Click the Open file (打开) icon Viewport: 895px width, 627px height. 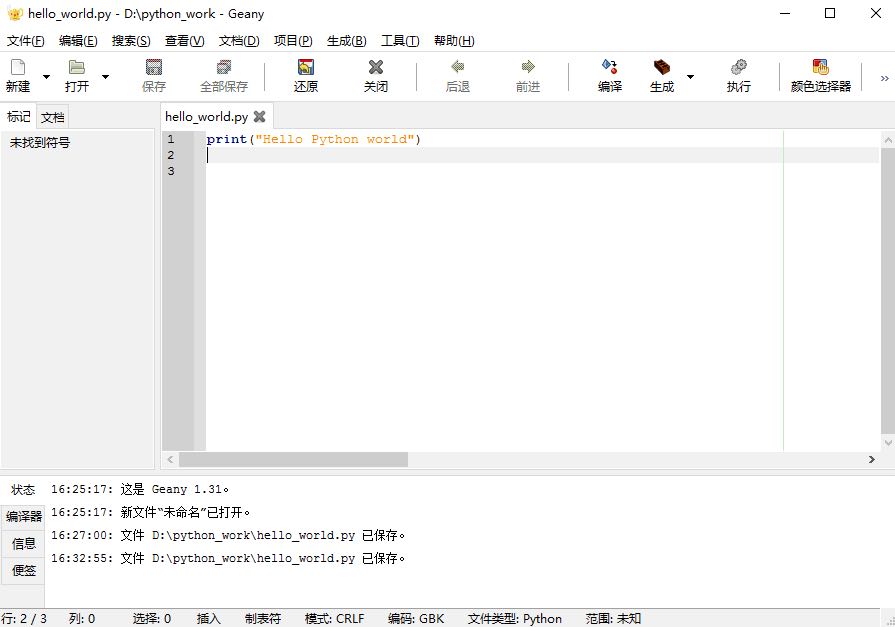76,67
